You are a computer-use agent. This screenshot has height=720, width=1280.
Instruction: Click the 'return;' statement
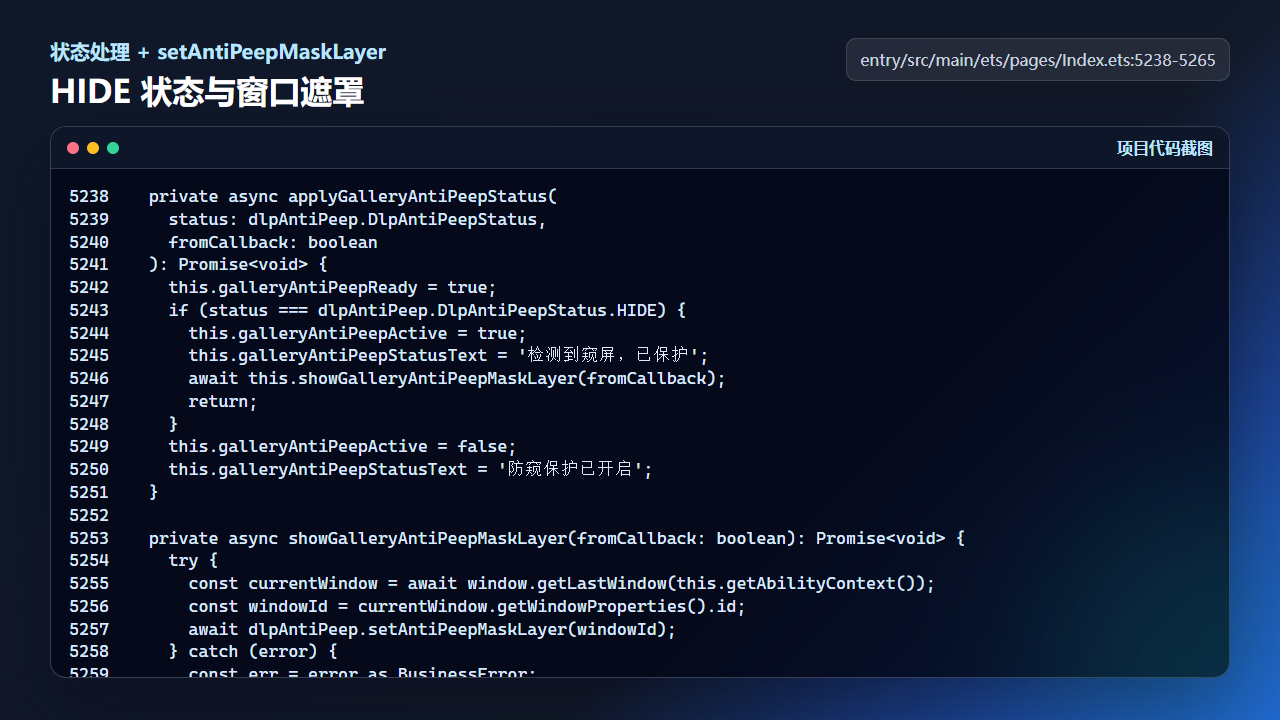click(223, 401)
